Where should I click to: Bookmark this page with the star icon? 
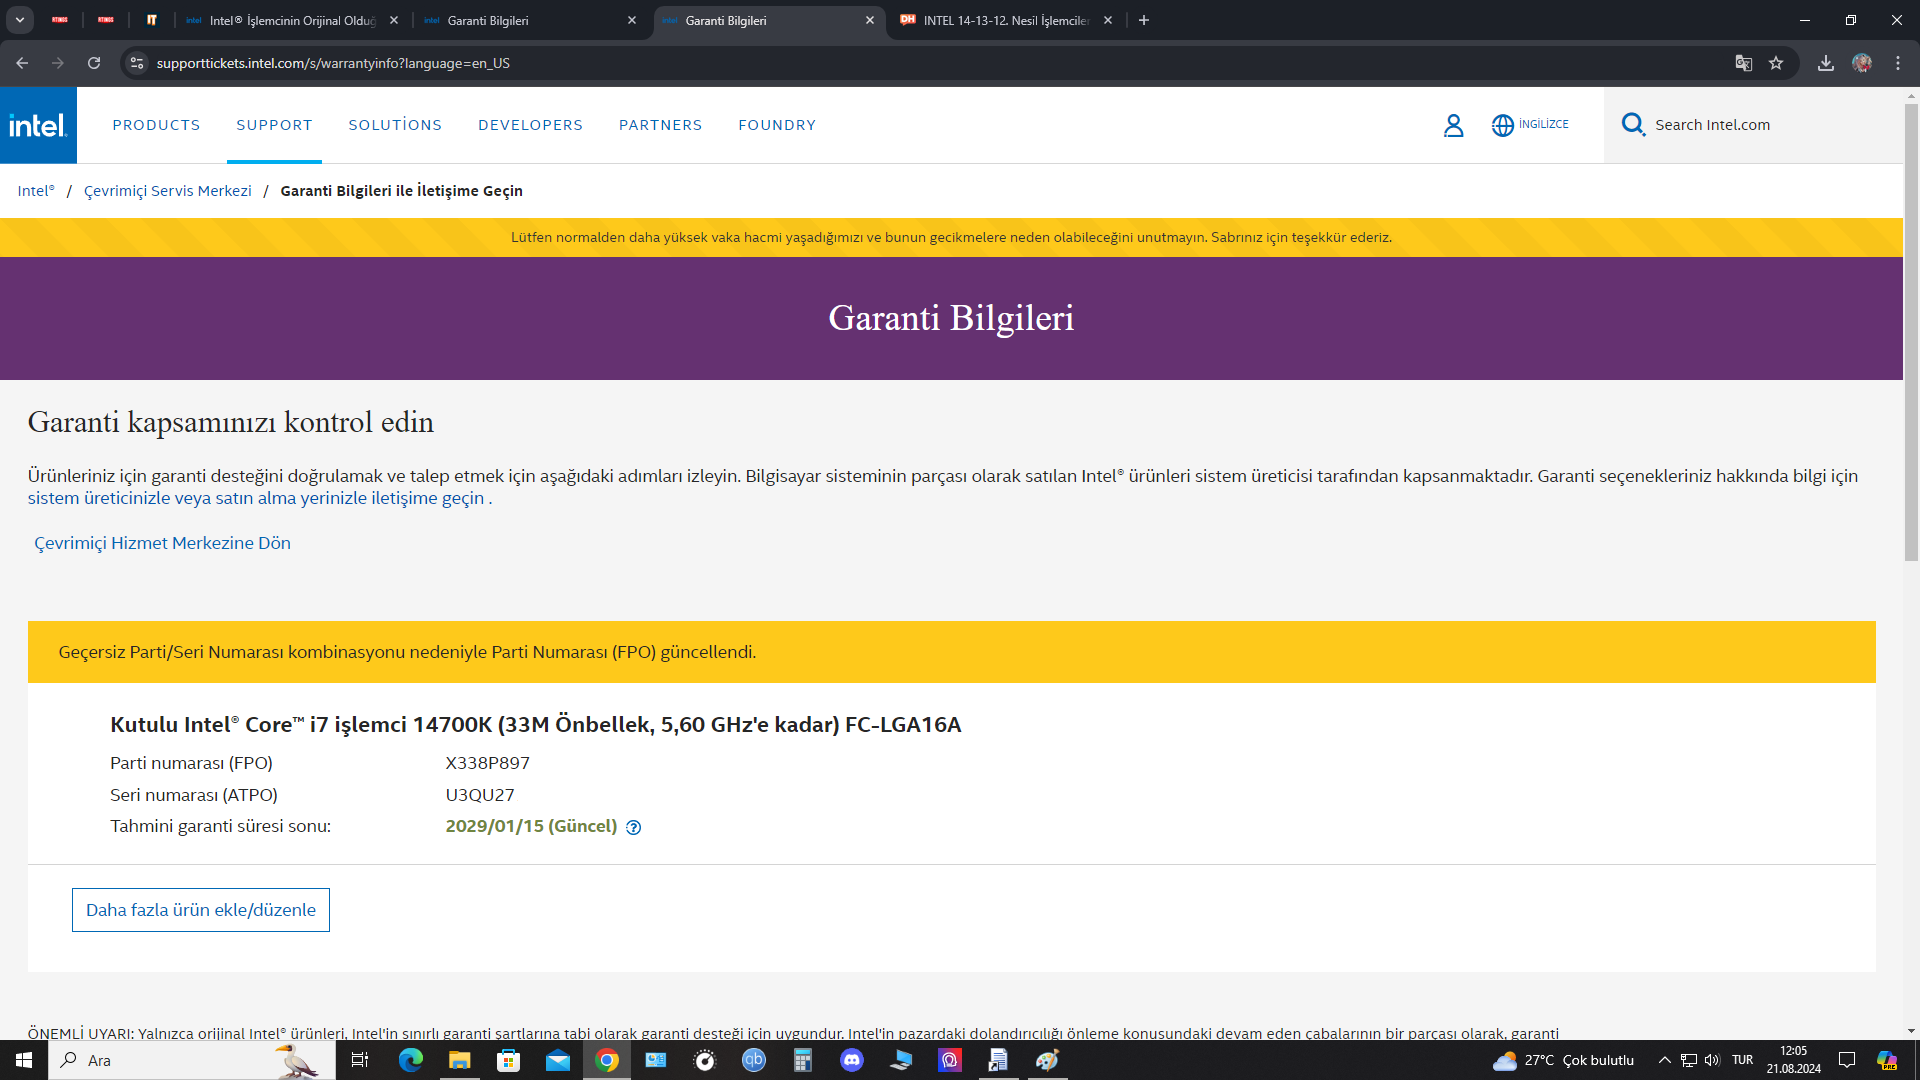click(x=1776, y=63)
